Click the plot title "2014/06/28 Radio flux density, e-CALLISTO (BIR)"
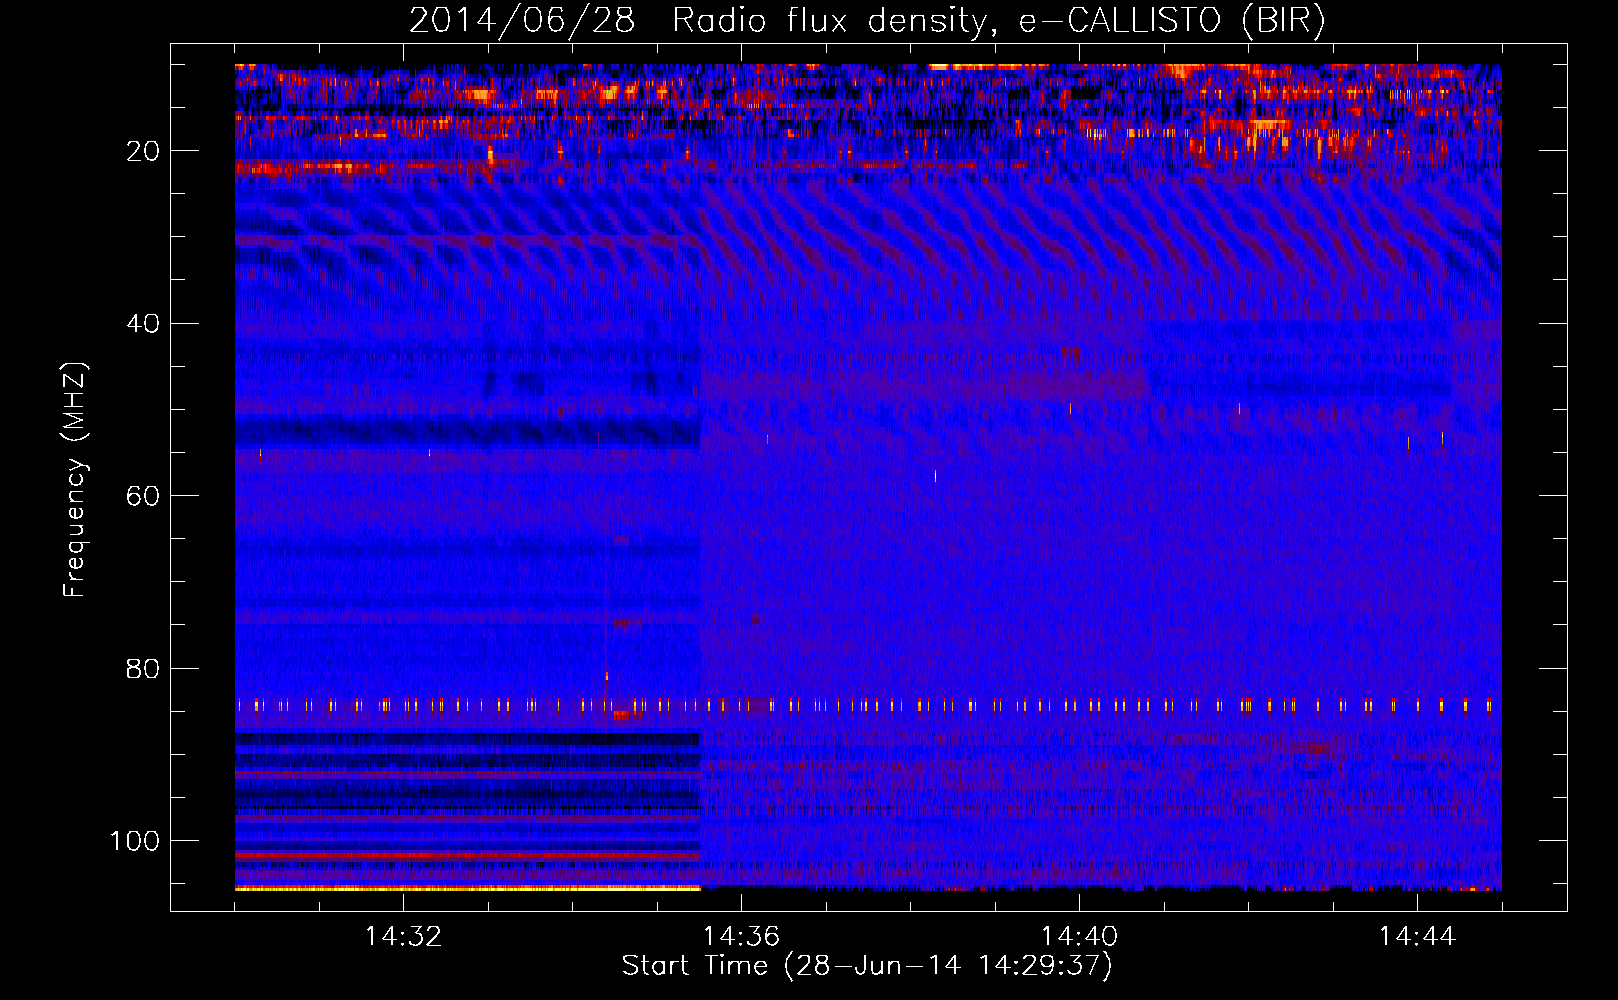 pyautogui.click(x=867, y=20)
